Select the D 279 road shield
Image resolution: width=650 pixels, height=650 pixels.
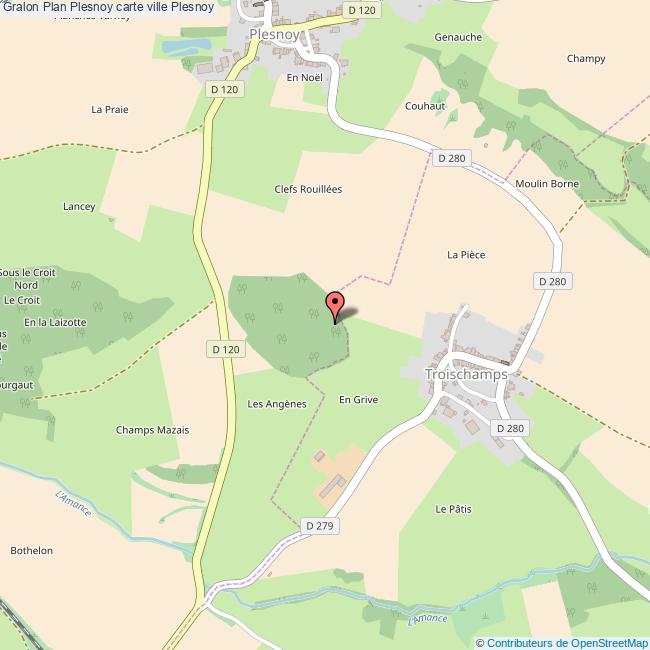pyautogui.click(x=320, y=526)
